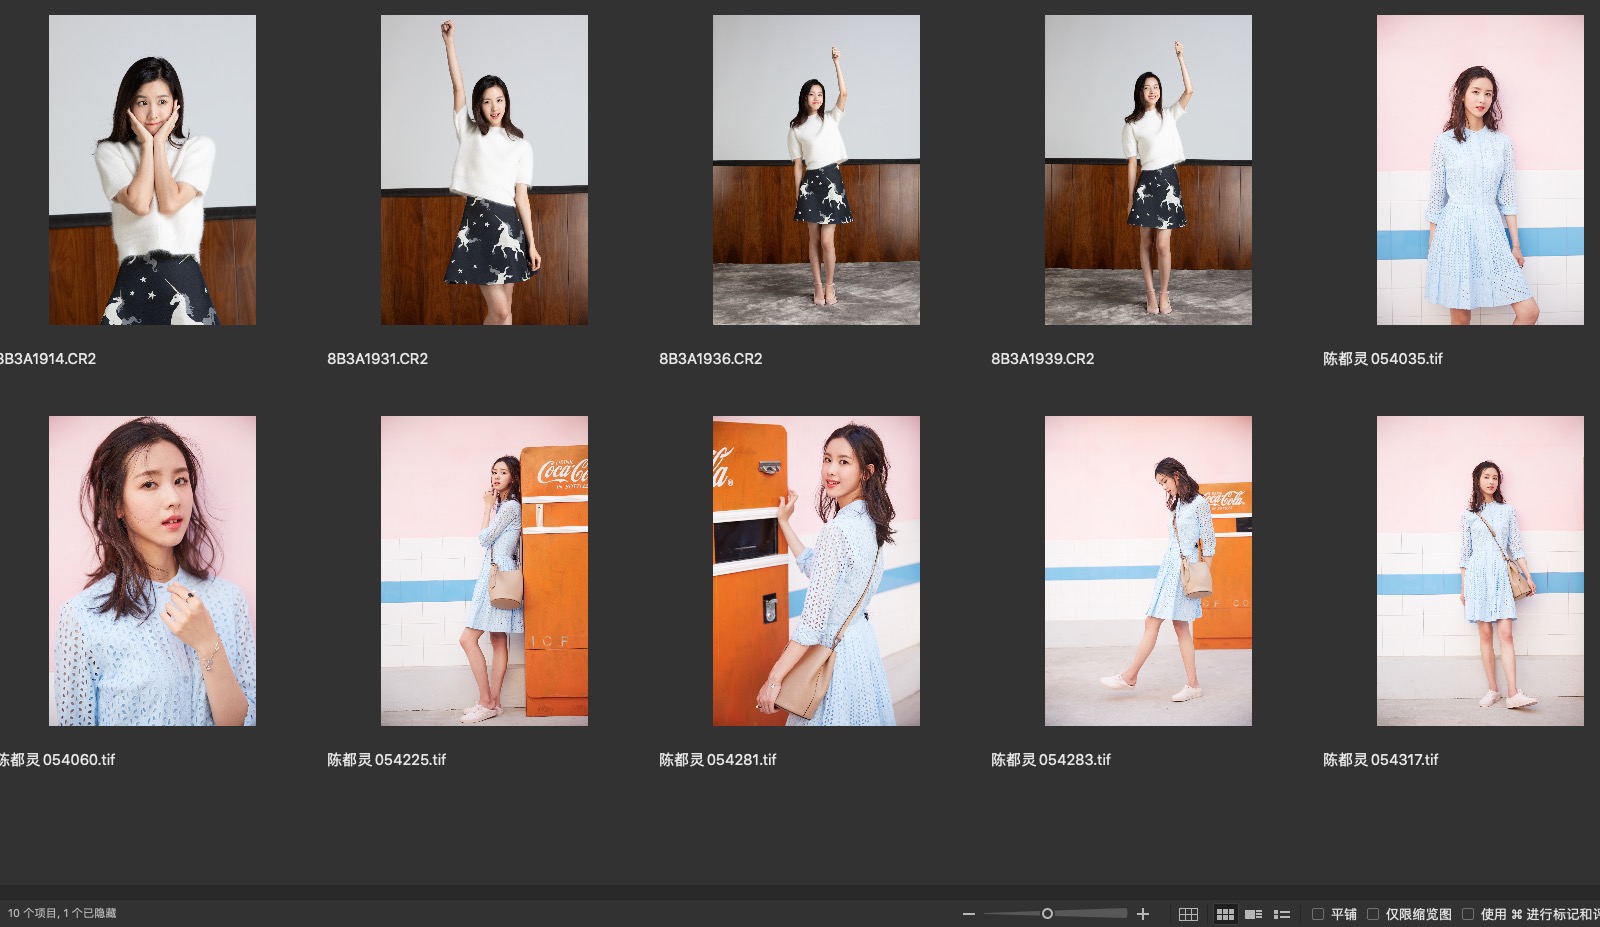Select the 8B3A1931.CR2 thumbnail image
Viewport: 1600px width, 927px height.
pyautogui.click(x=484, y=170)
